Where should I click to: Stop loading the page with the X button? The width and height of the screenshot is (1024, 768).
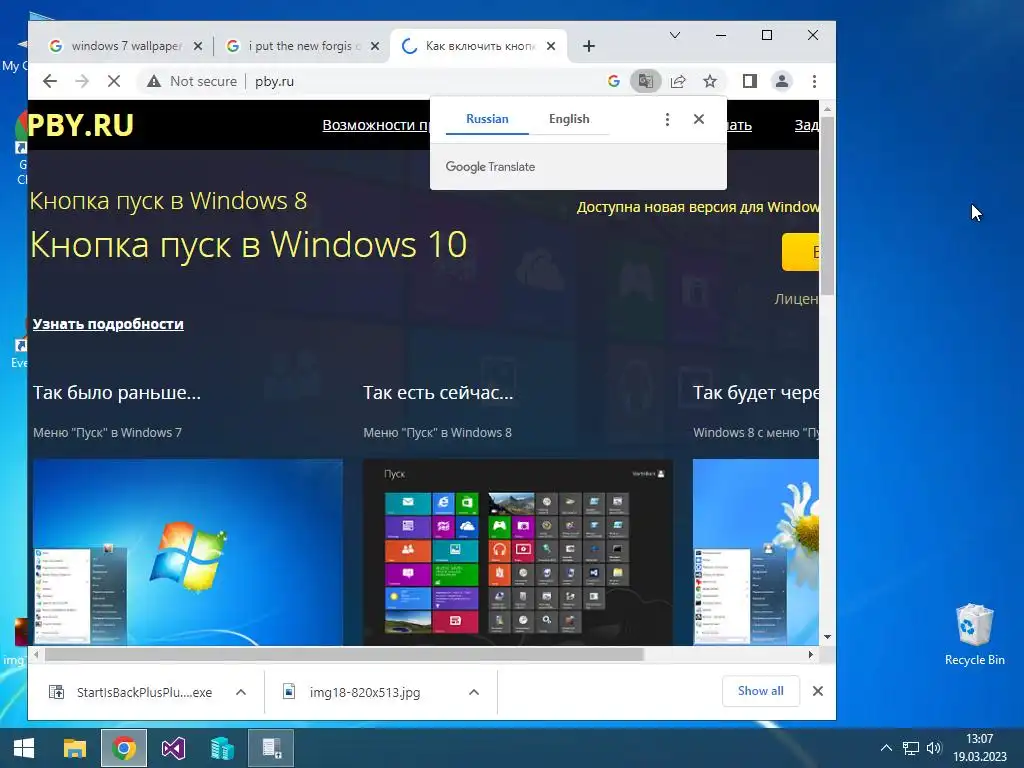[114, 81]
